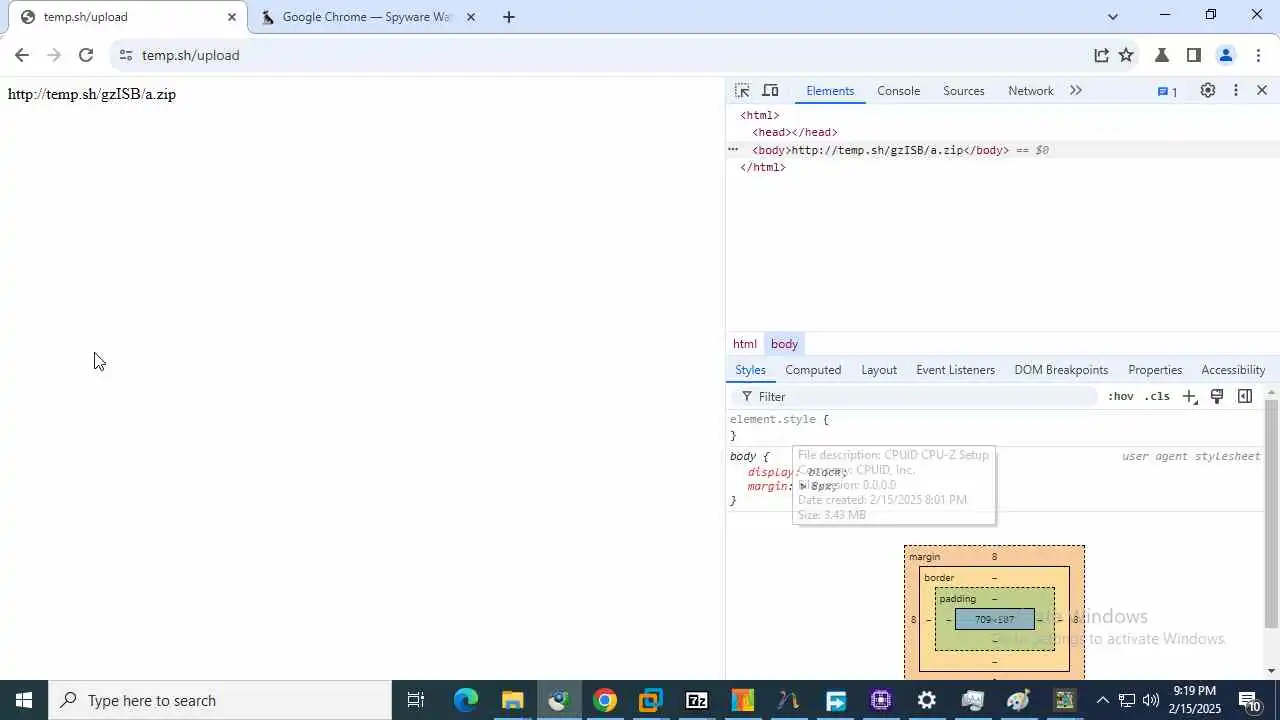Open the Layout subtab

[x=879, y=370]
